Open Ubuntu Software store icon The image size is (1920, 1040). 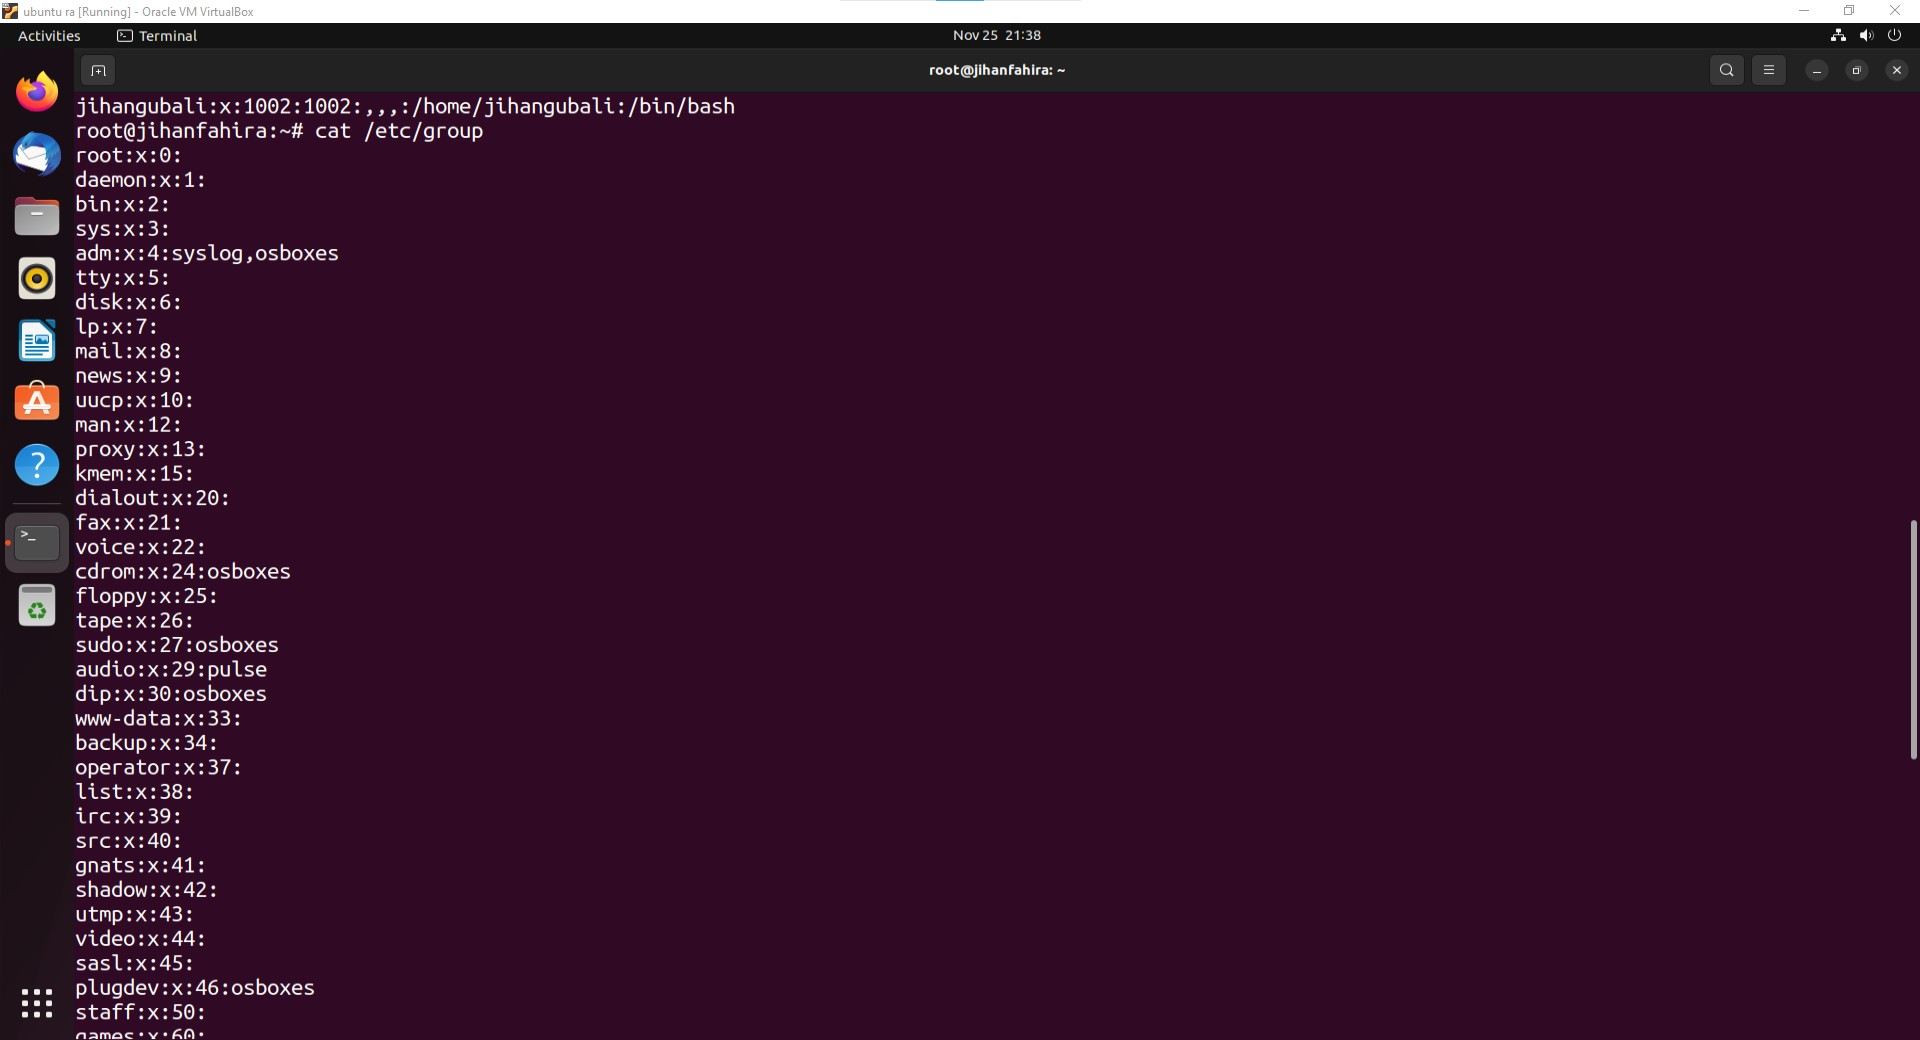[37, 403]
